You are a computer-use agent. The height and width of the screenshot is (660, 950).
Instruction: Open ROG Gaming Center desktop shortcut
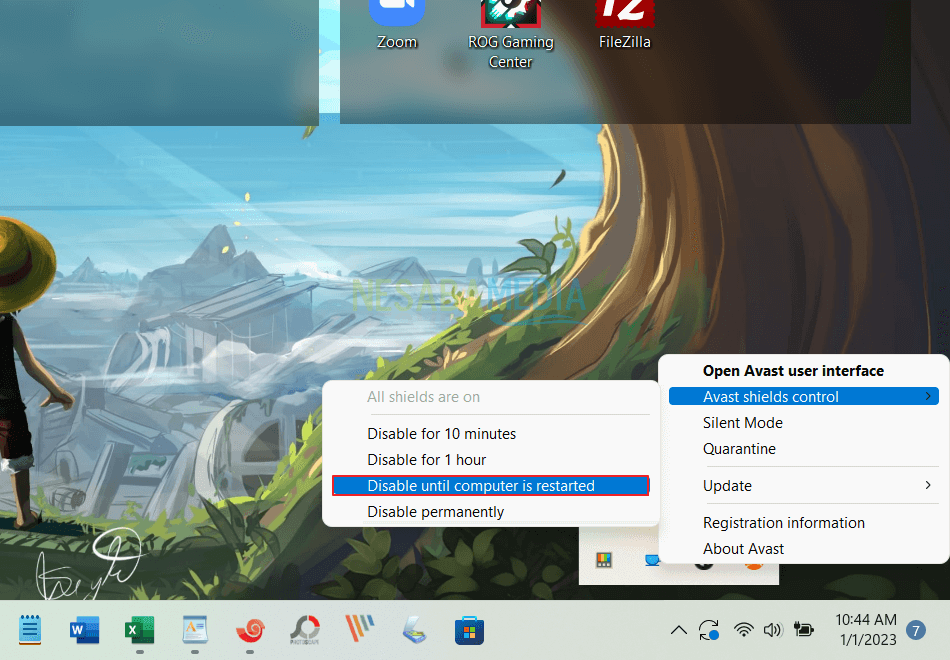(511, 35)
